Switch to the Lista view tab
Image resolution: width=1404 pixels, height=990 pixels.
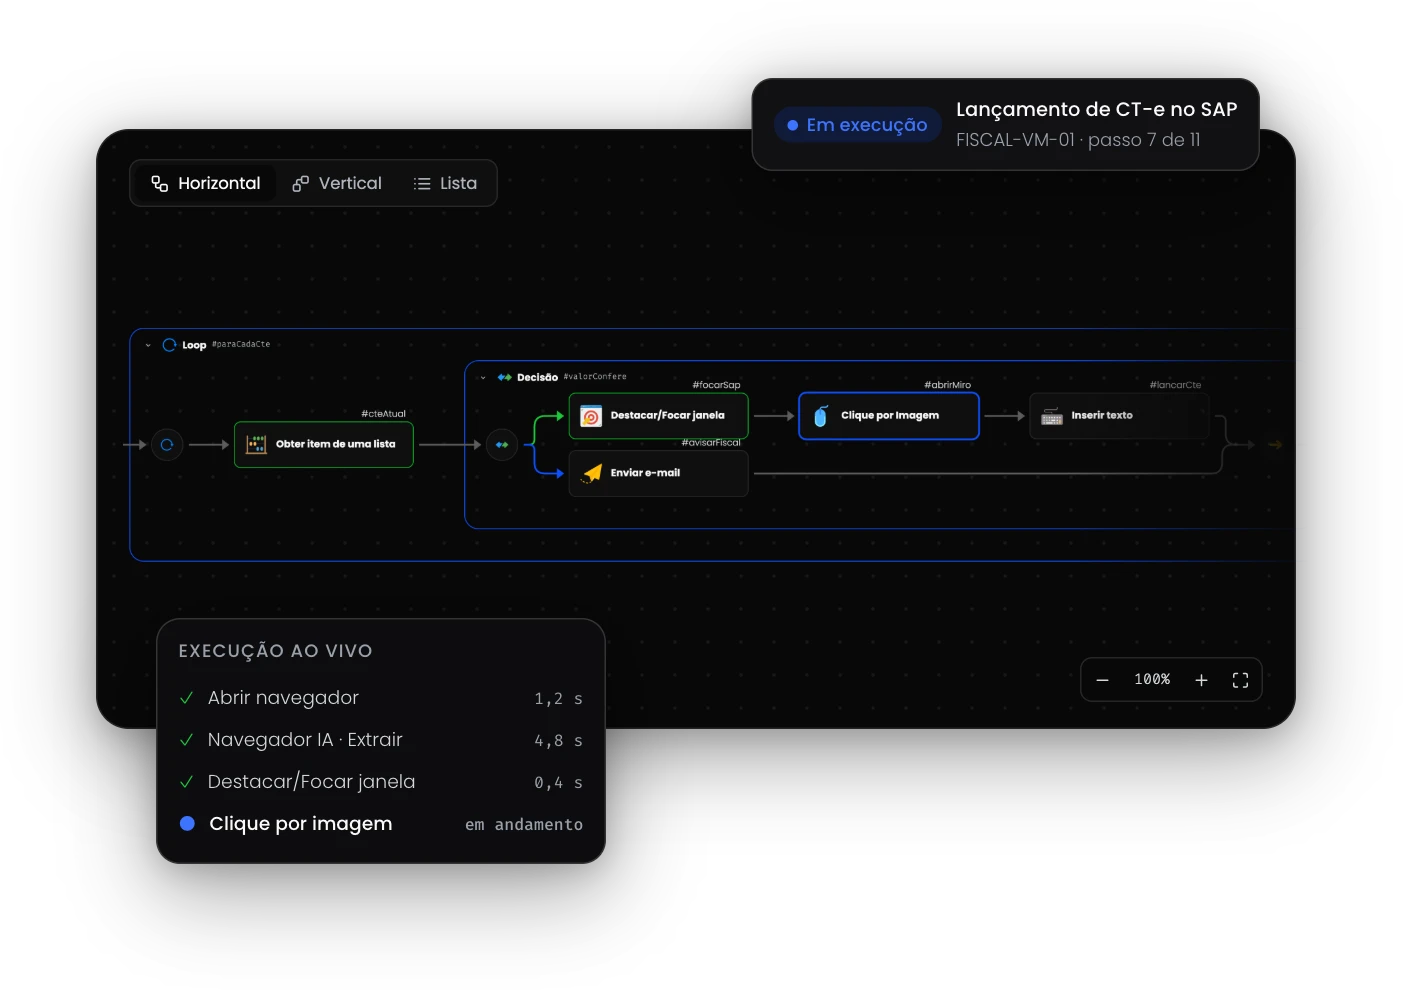tap(446, 183)
